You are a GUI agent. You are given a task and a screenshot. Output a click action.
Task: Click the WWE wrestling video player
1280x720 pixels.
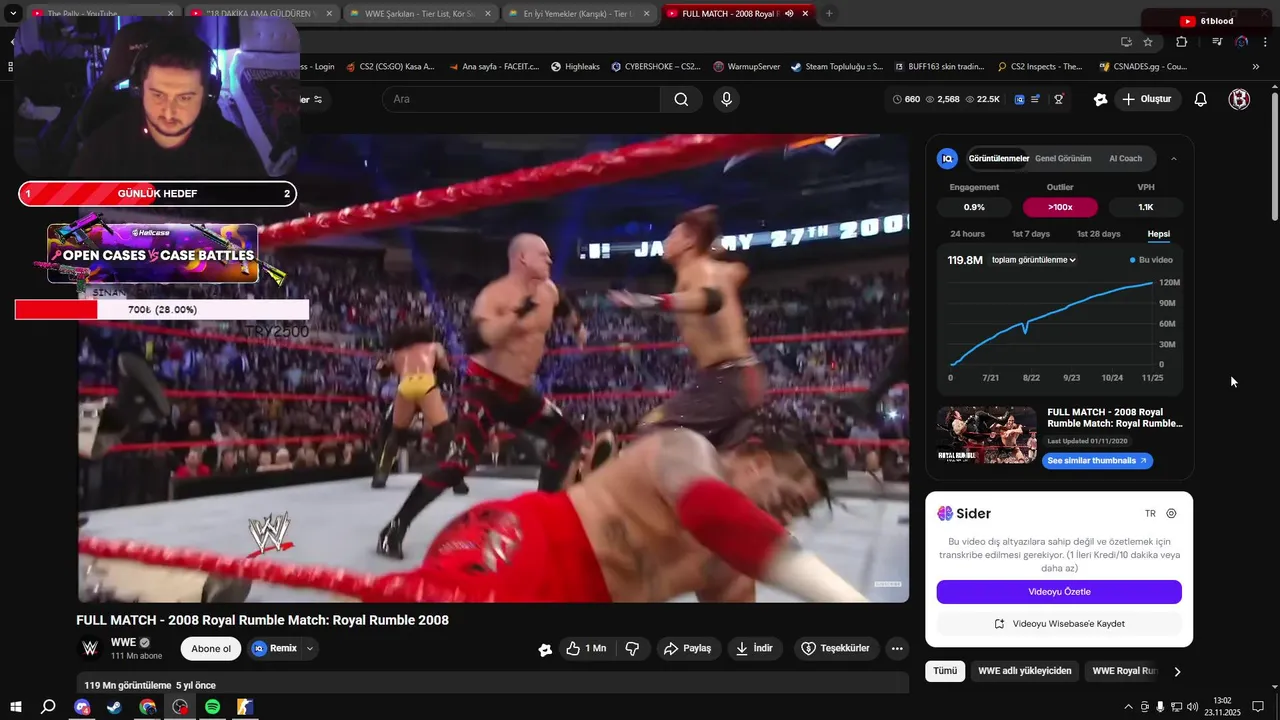[x=493, y=368]
